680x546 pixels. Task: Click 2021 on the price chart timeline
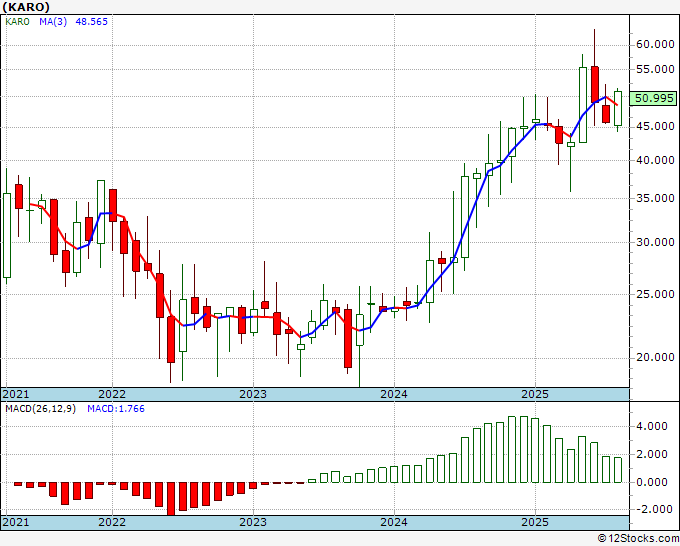[16, 394]
